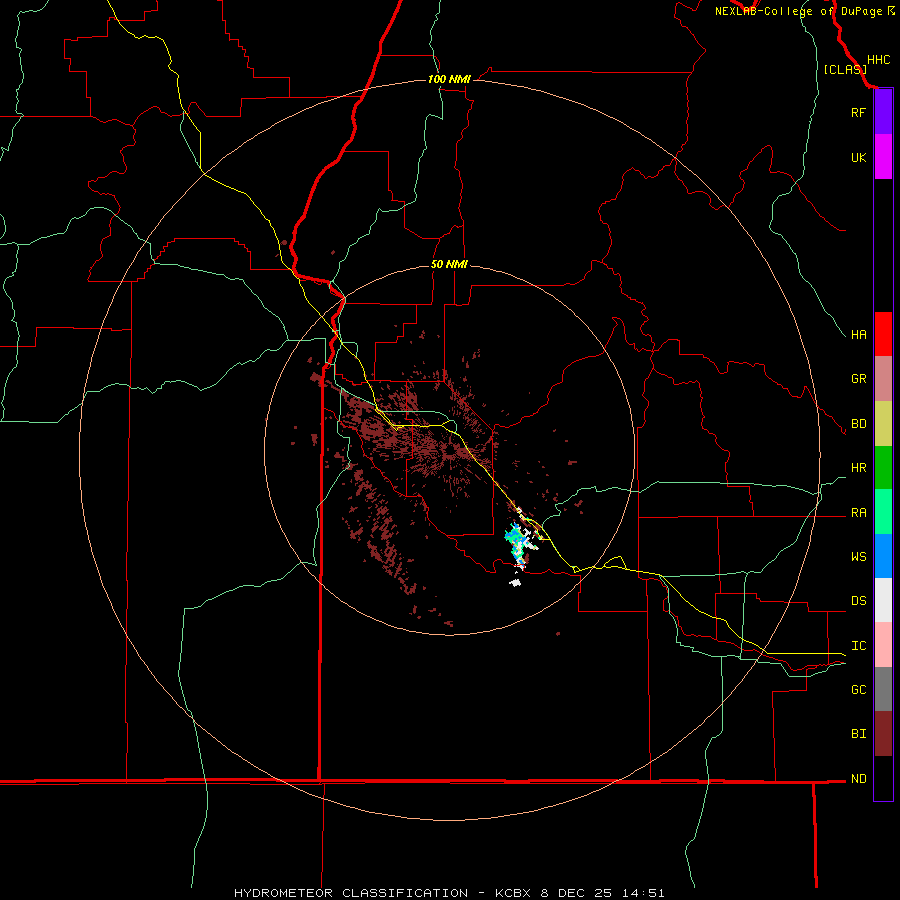This screenshot has height=900, width=900.
Task: Click the RA legend label
Action: click(x=858, y=513)
